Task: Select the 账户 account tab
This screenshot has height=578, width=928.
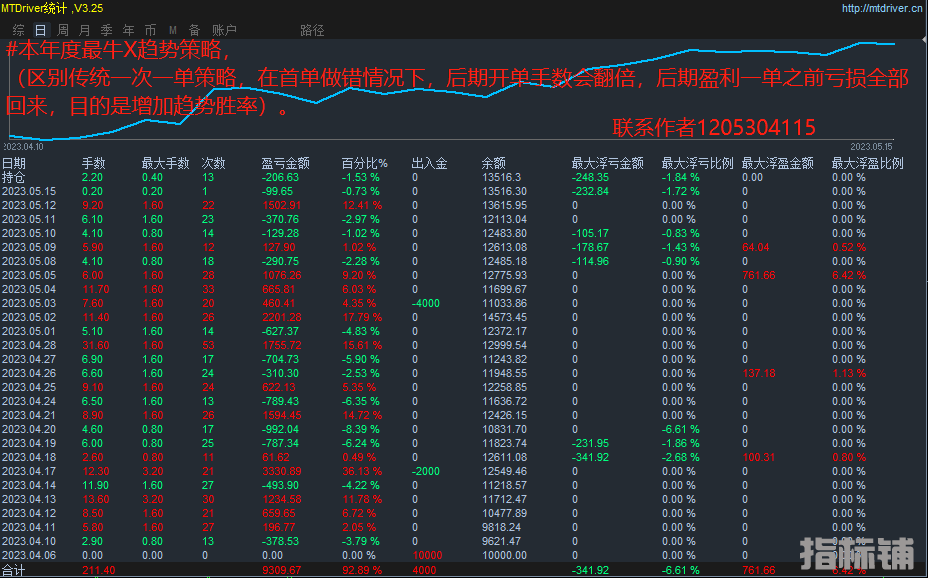Action: (x=224, y=30)
